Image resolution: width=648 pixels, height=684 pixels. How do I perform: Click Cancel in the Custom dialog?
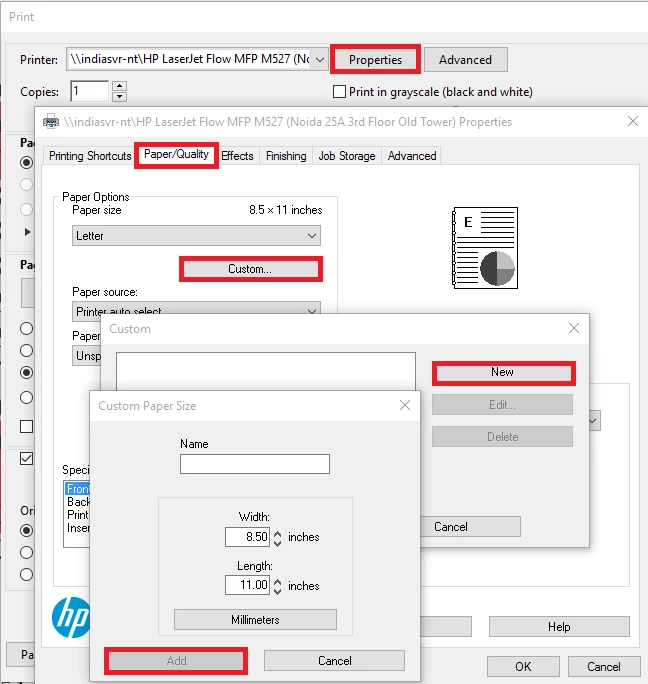(x=470, y=527)
